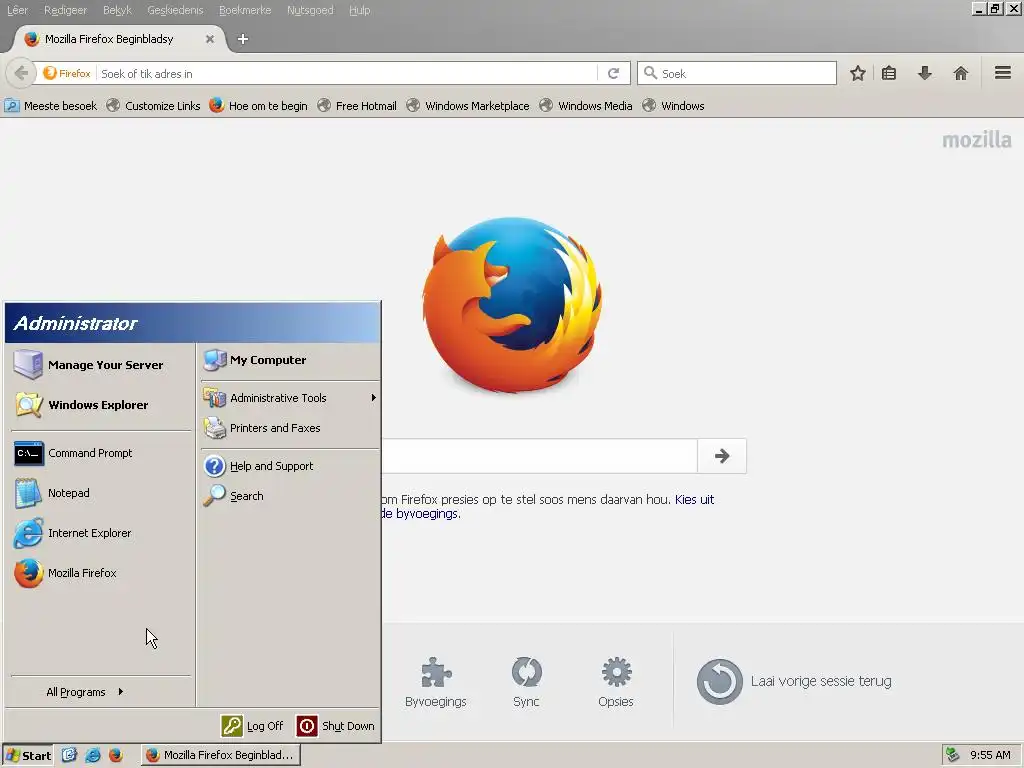Open Help and Support
This screenshot has height=768, width=1024.
pos(290,466)
